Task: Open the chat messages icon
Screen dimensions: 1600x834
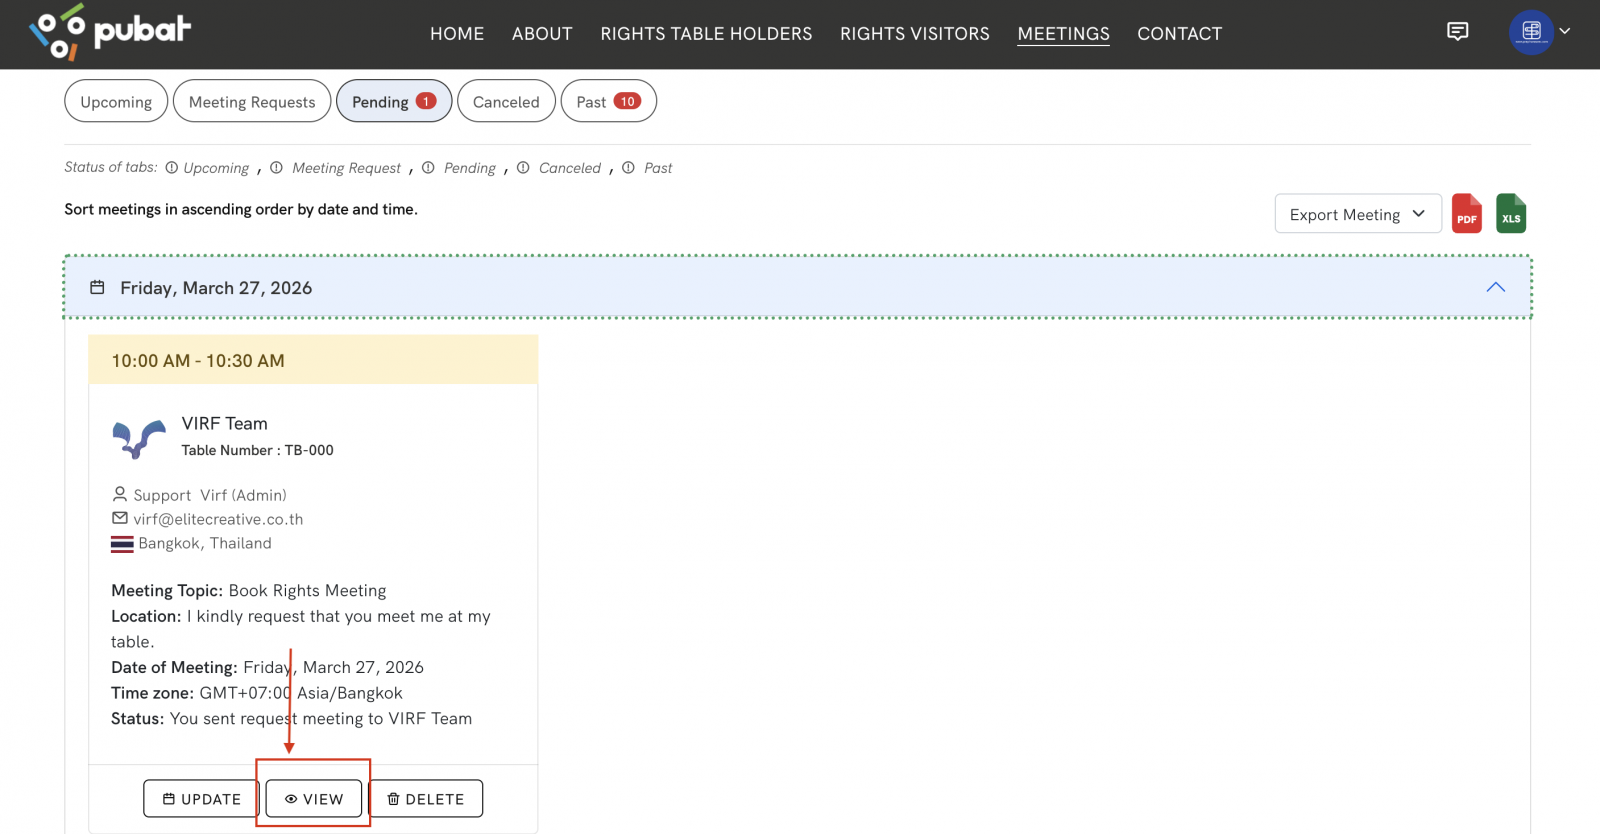Action: pyautogui.click(x=1458, y=32)
